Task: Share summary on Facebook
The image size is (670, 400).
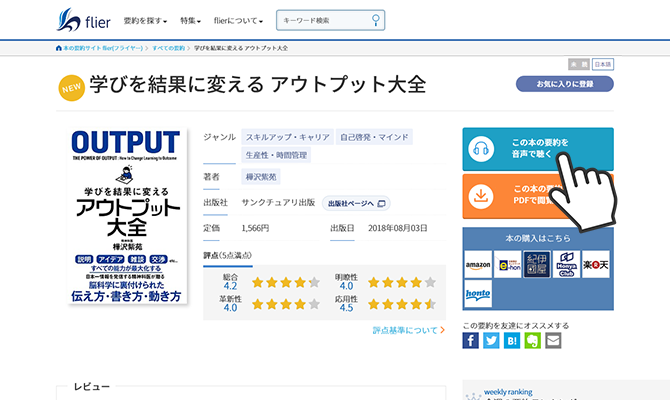Action: click(x=470, y=341)
